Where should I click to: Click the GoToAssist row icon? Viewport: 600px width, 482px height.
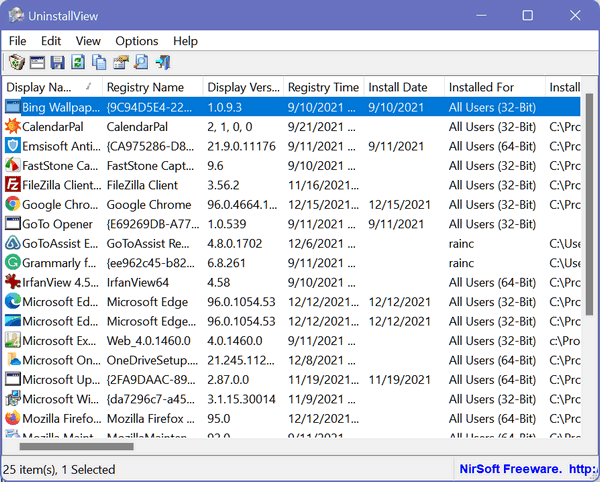tap(13, 243)
